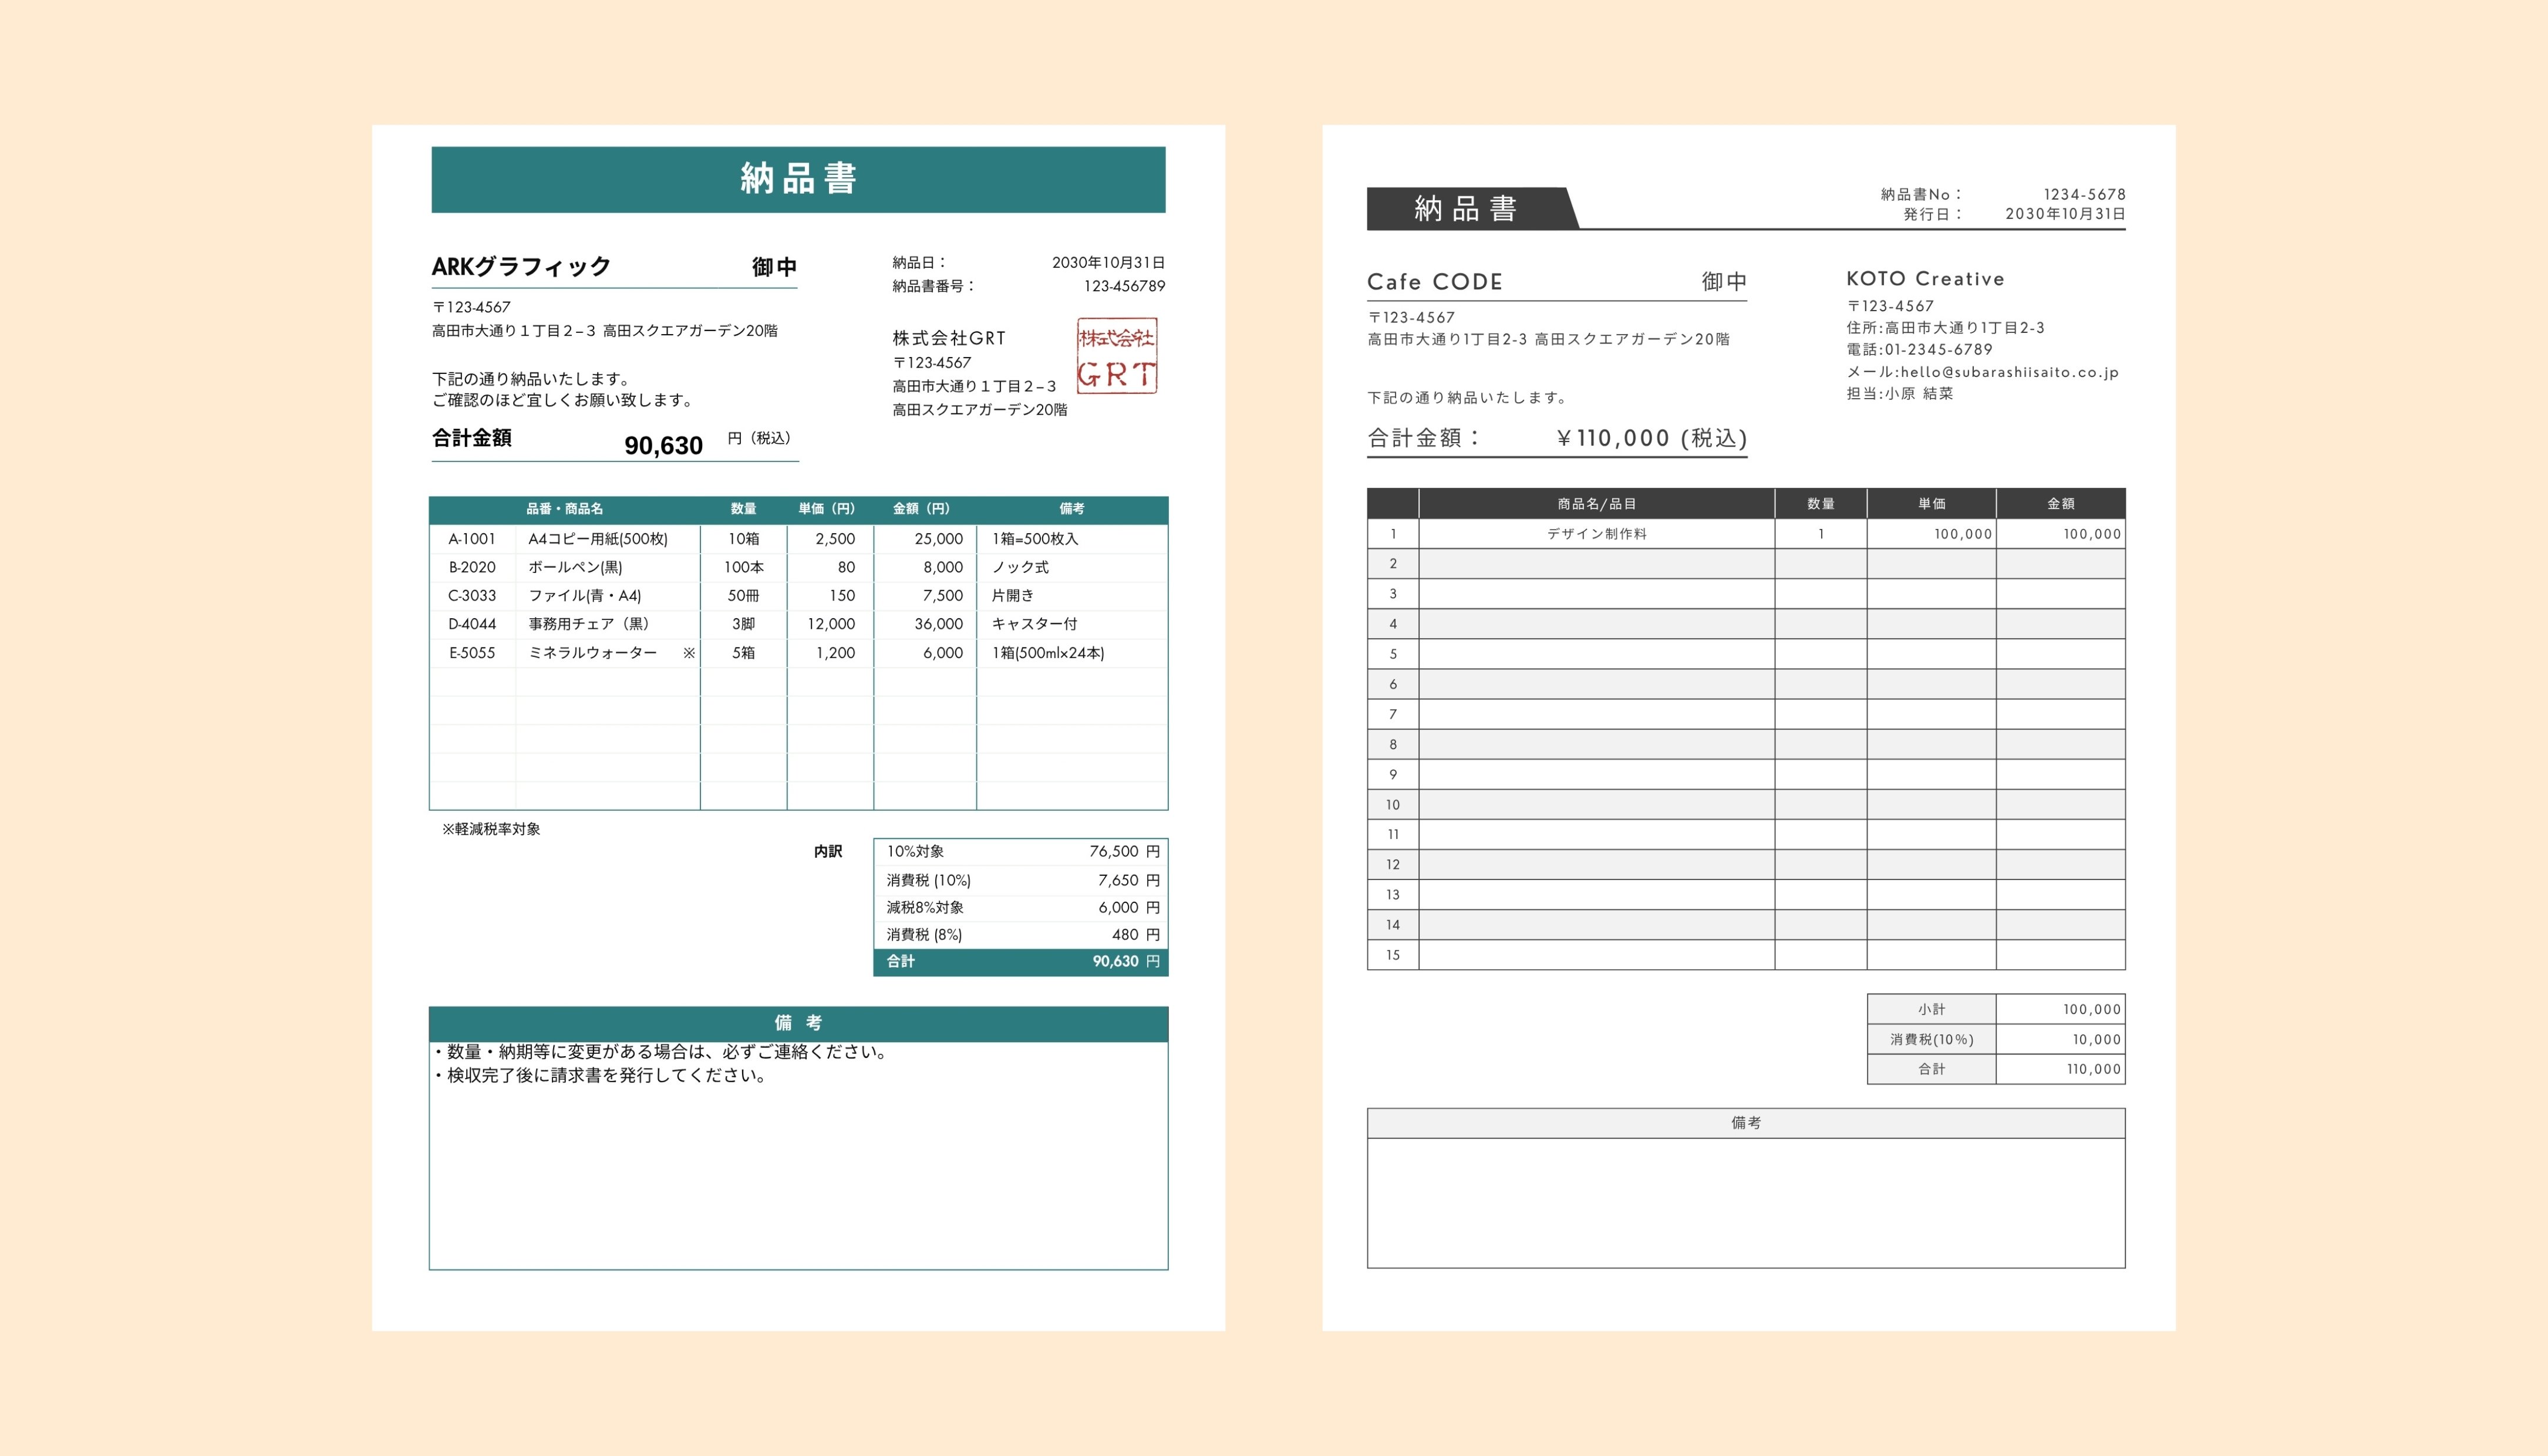The image size is (2548, 1456).
Task: Select contact person 小原 結菜
Action: pyautogui.click(x=1918, y=394)
